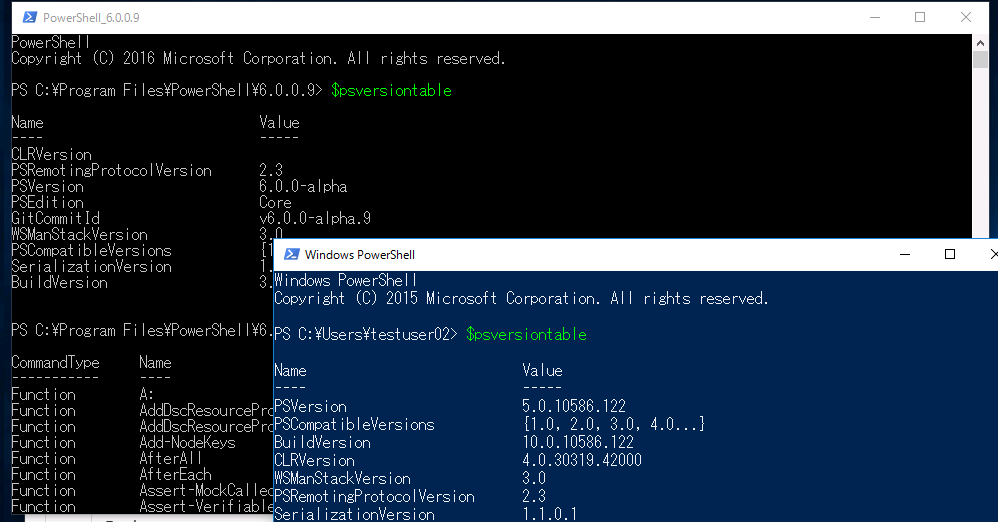Viewport: 998px width, 522px height.
Task: Click the PowerShell_6.0.0.9 title bar icon
Action: click(x=29, y=17)
